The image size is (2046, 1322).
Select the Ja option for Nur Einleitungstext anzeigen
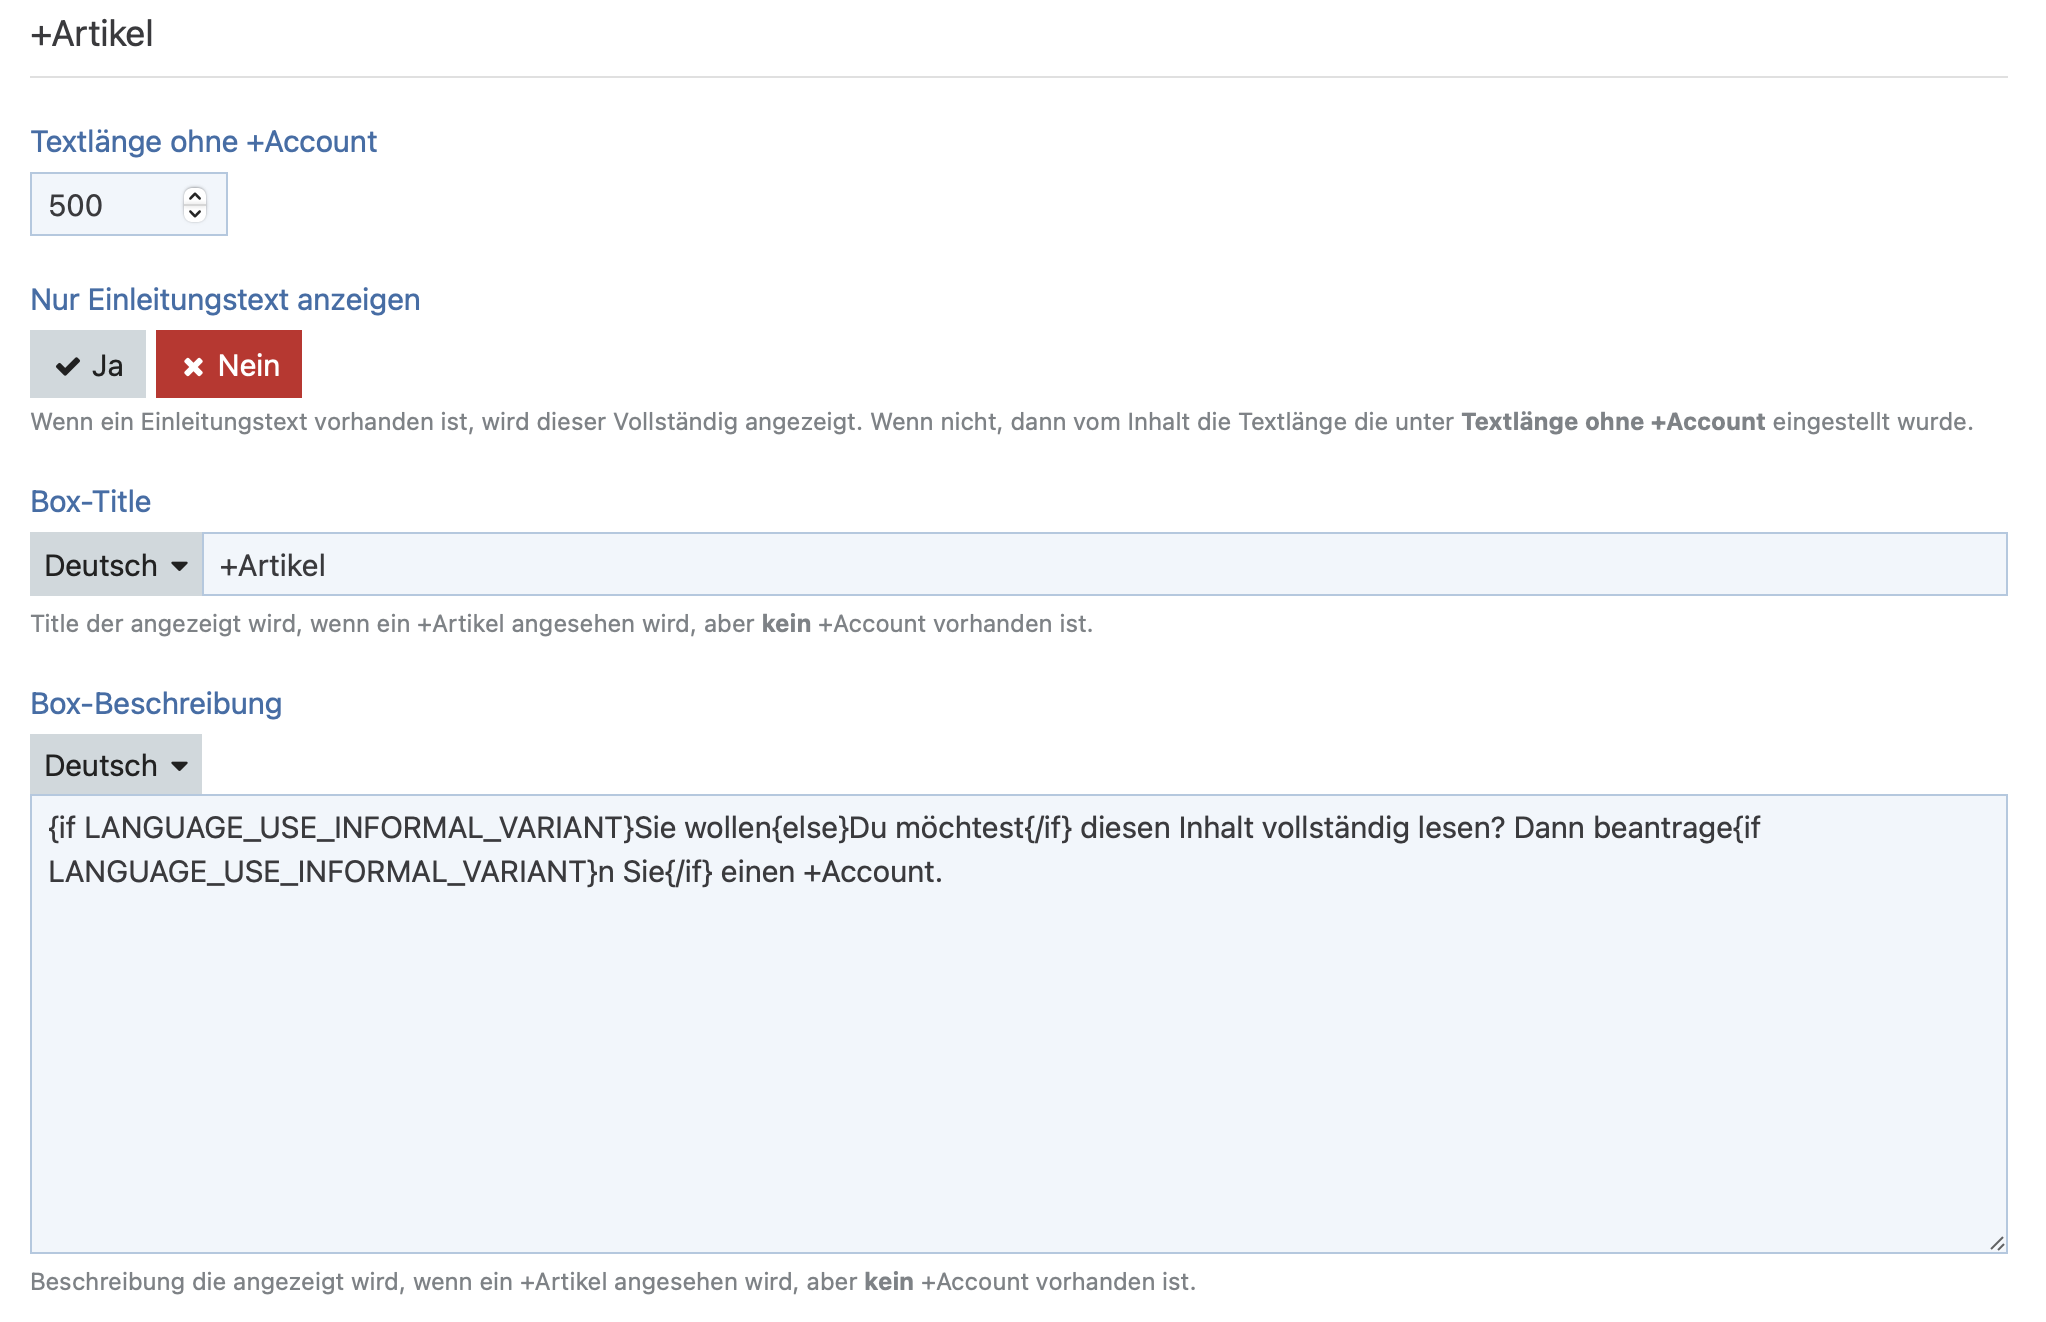(88, 365)
